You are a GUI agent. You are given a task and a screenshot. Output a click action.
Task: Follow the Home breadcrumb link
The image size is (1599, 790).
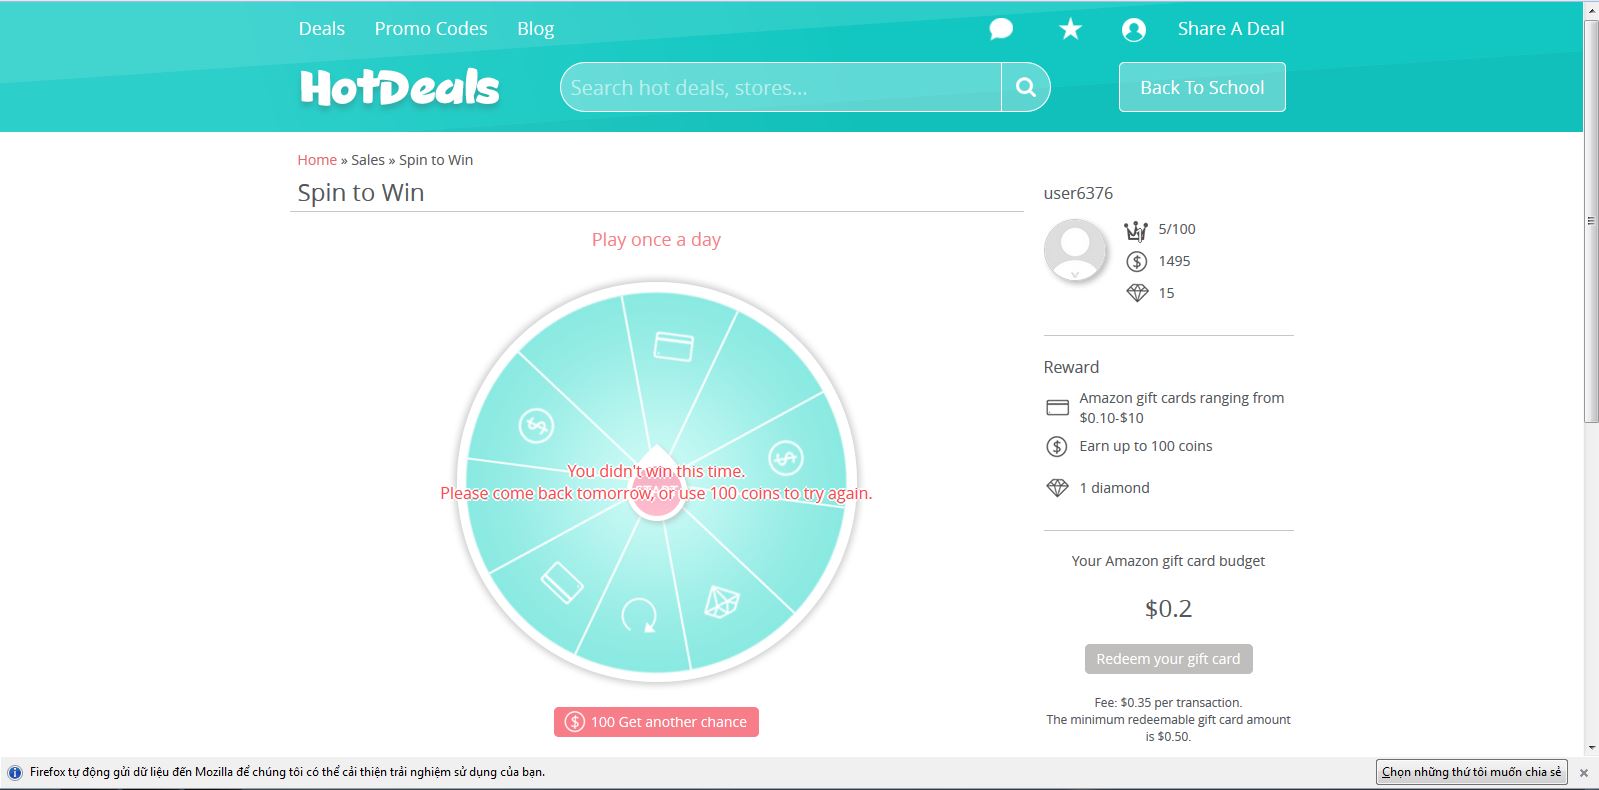317,160
